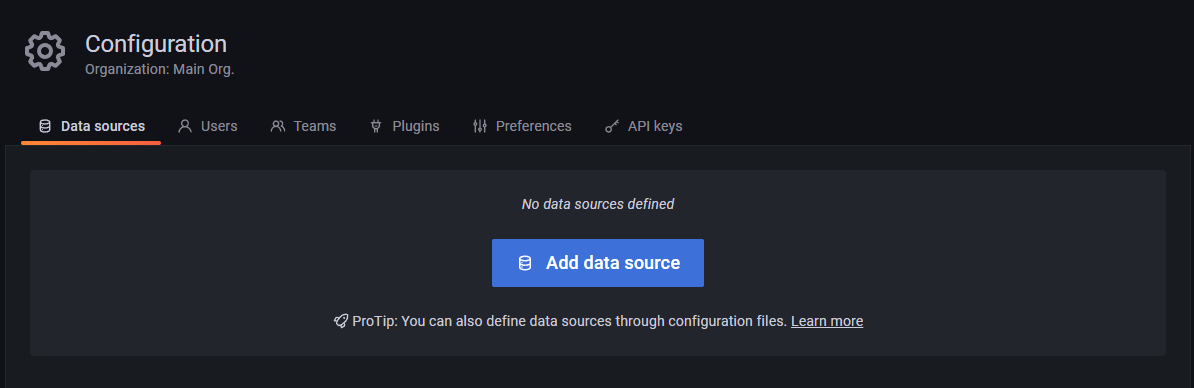Click the key icon on API keys tab
Screen dimensions: 1194x388
click(x=612, y=126)
